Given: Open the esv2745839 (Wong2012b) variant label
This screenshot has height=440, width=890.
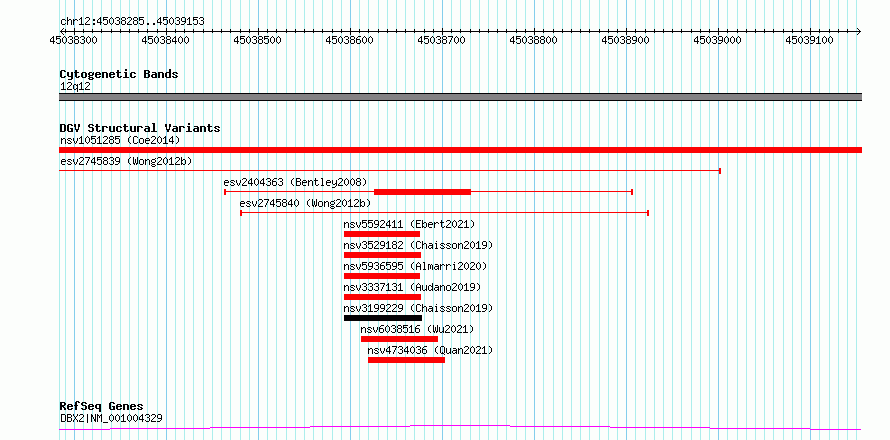Looking at the screenshot, I should click(126, 161).
